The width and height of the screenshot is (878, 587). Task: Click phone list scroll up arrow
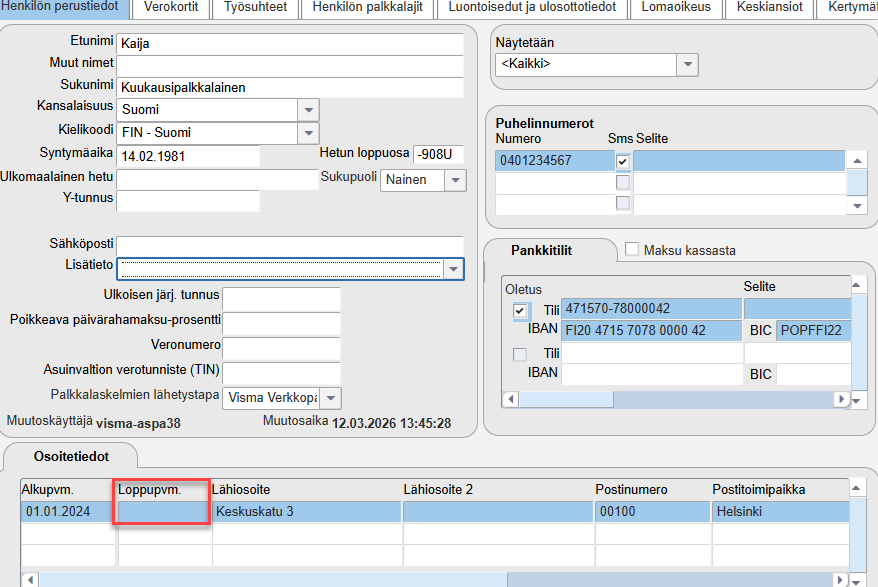point(857,161)
